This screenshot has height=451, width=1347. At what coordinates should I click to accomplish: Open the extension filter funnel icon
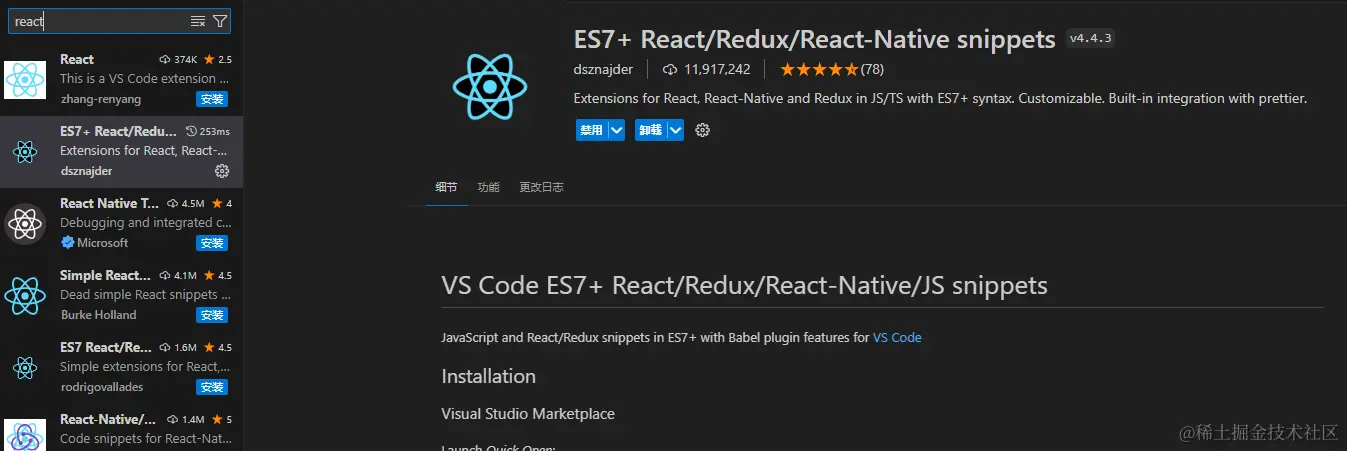[220, 21]
